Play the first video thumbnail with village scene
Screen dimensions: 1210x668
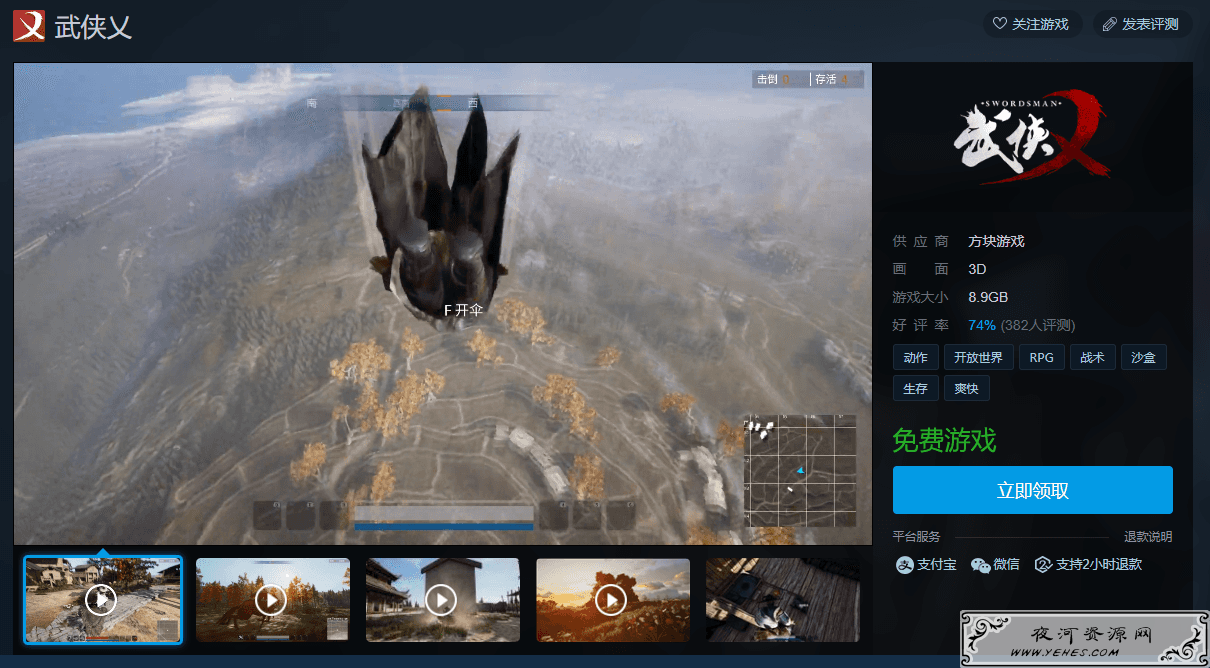point(102,600)
